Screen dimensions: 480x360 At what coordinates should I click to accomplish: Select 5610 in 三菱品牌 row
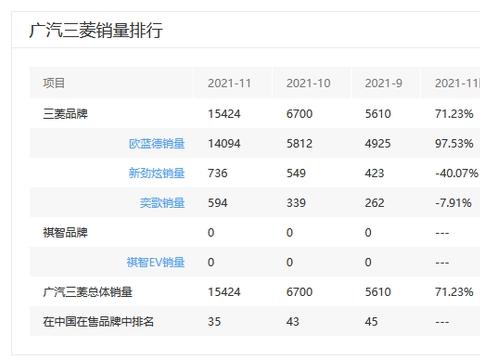pyautogui.click(x=378, y=114)
